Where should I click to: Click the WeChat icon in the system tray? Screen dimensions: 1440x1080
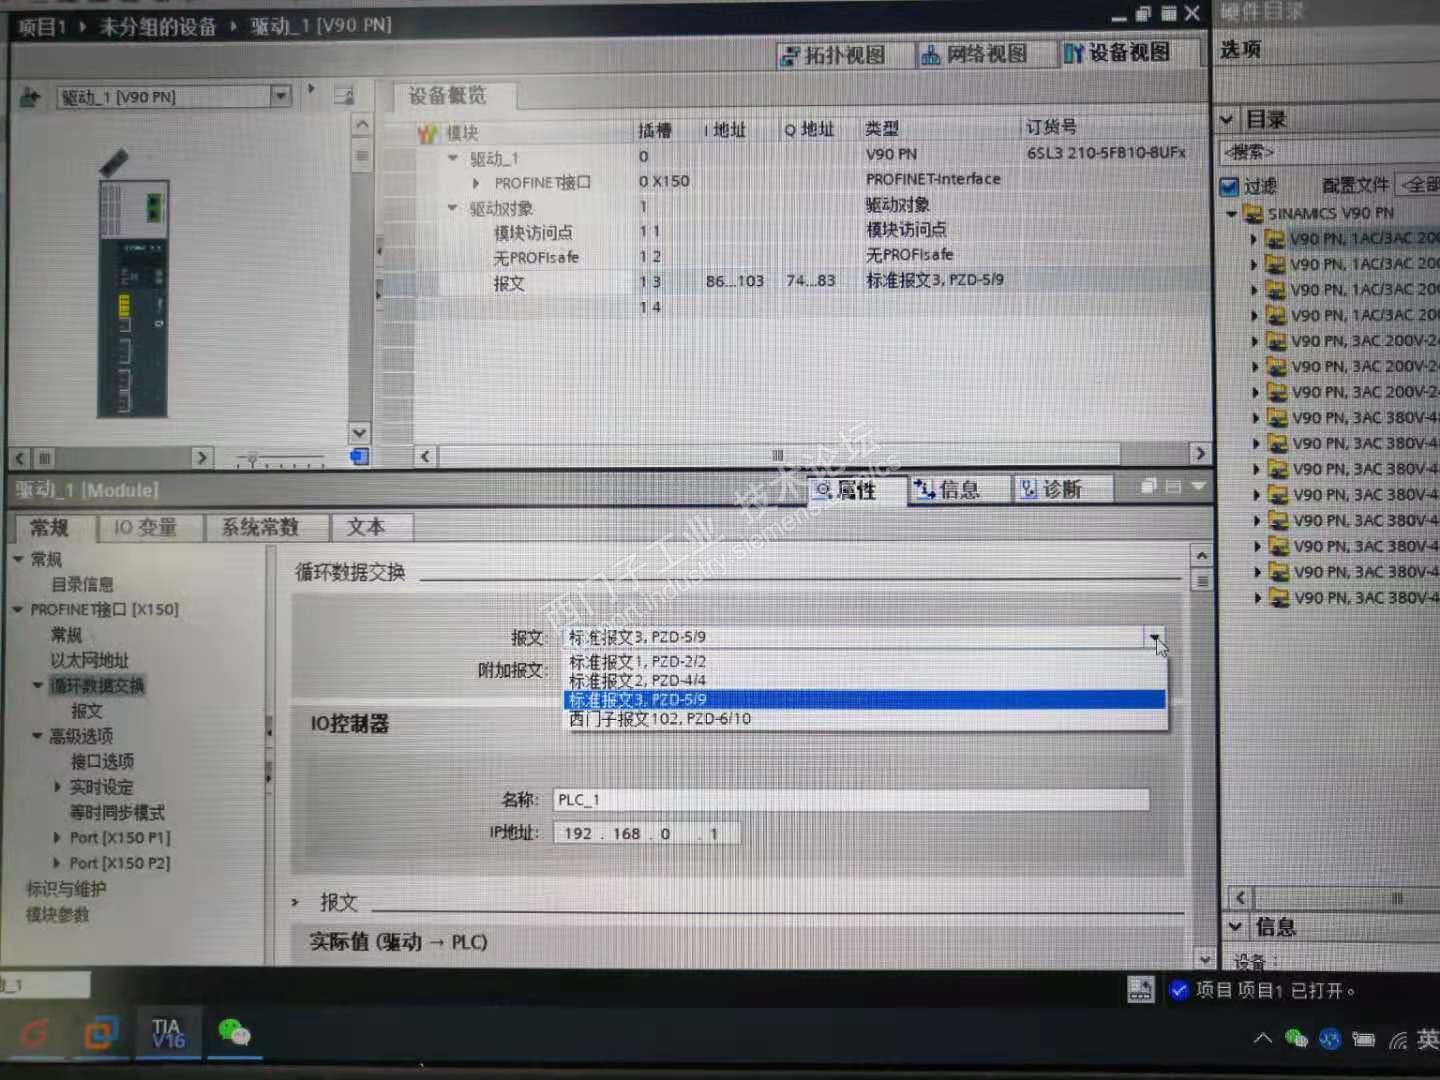[x=1296, y=1038]
